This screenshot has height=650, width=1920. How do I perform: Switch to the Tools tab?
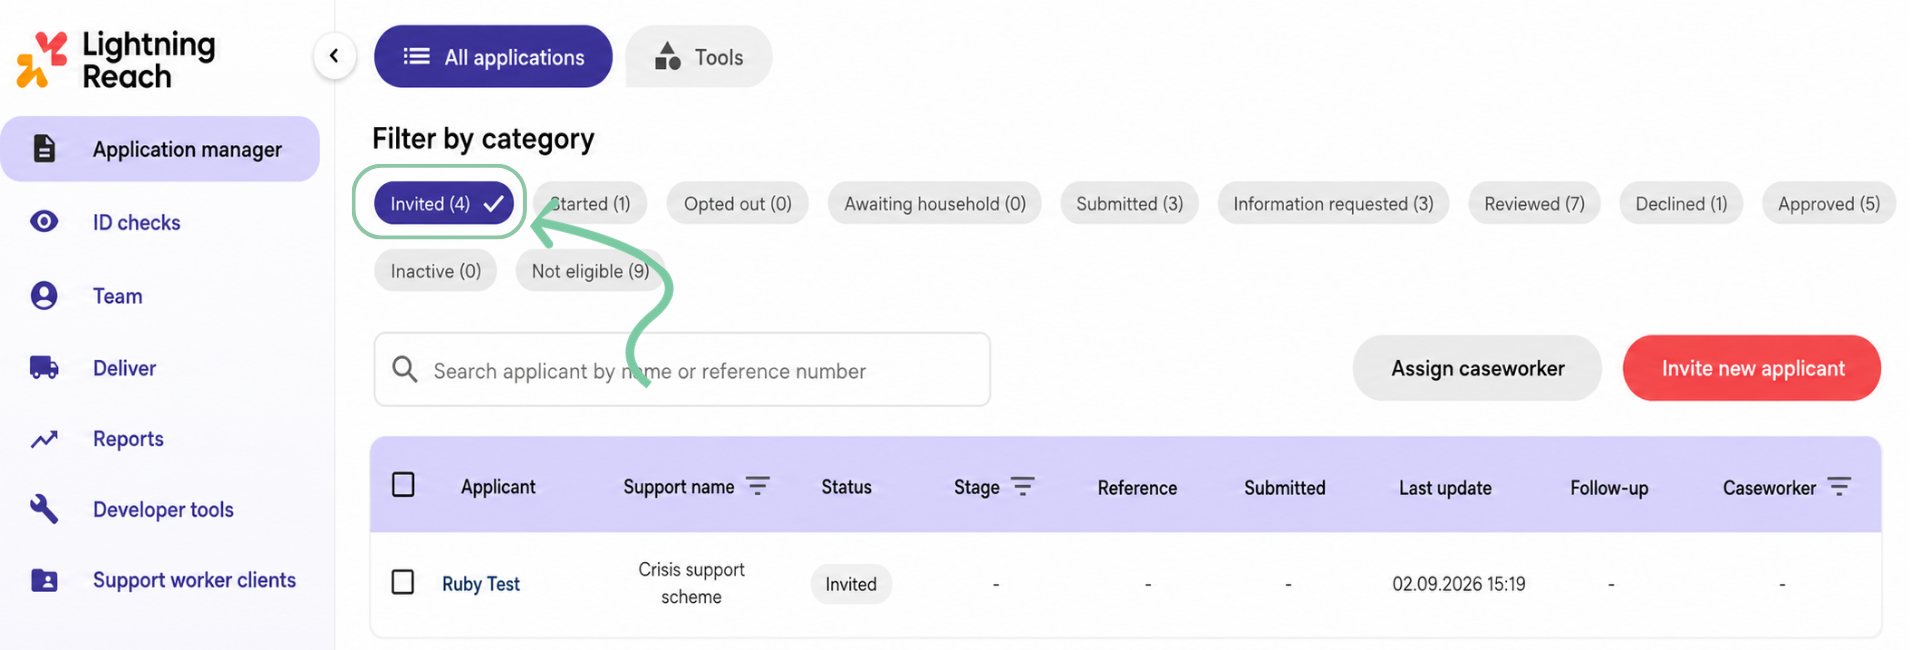tap(699, 57)
